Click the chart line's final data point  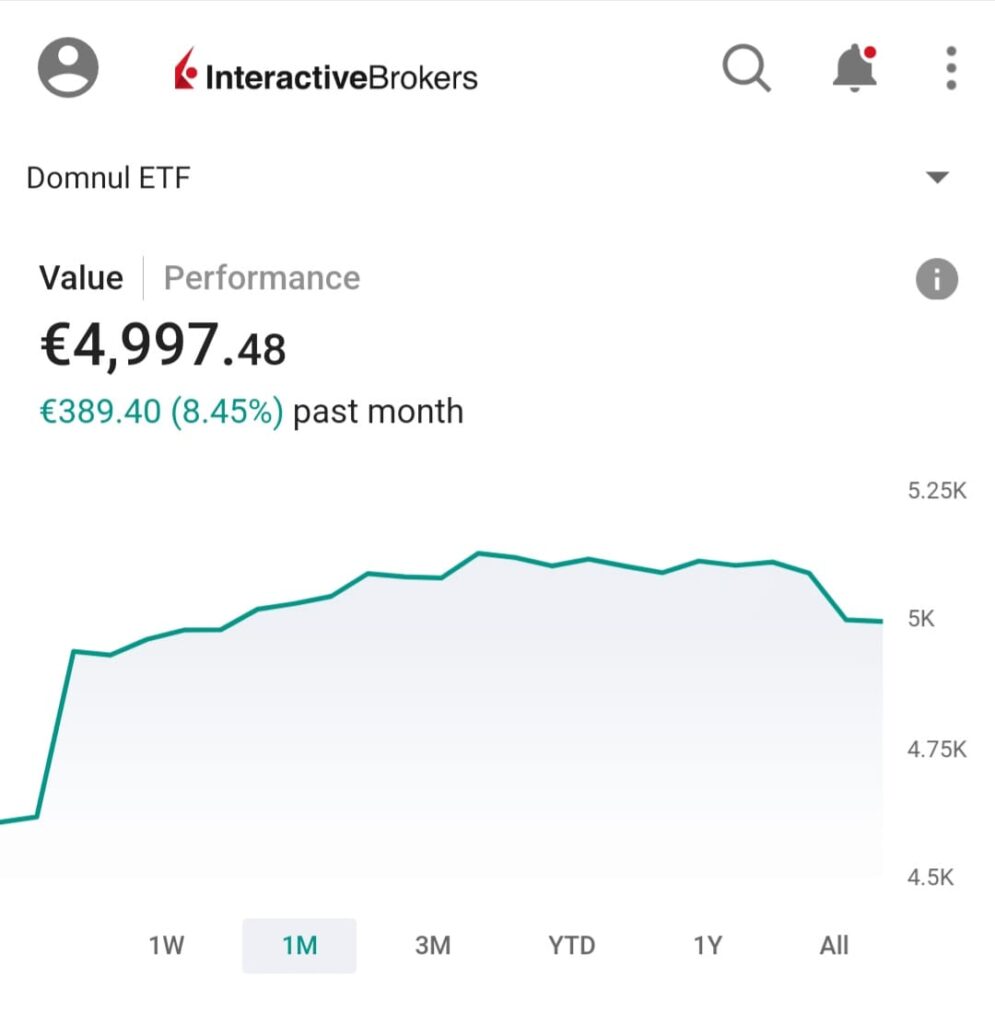click(881, 621)
